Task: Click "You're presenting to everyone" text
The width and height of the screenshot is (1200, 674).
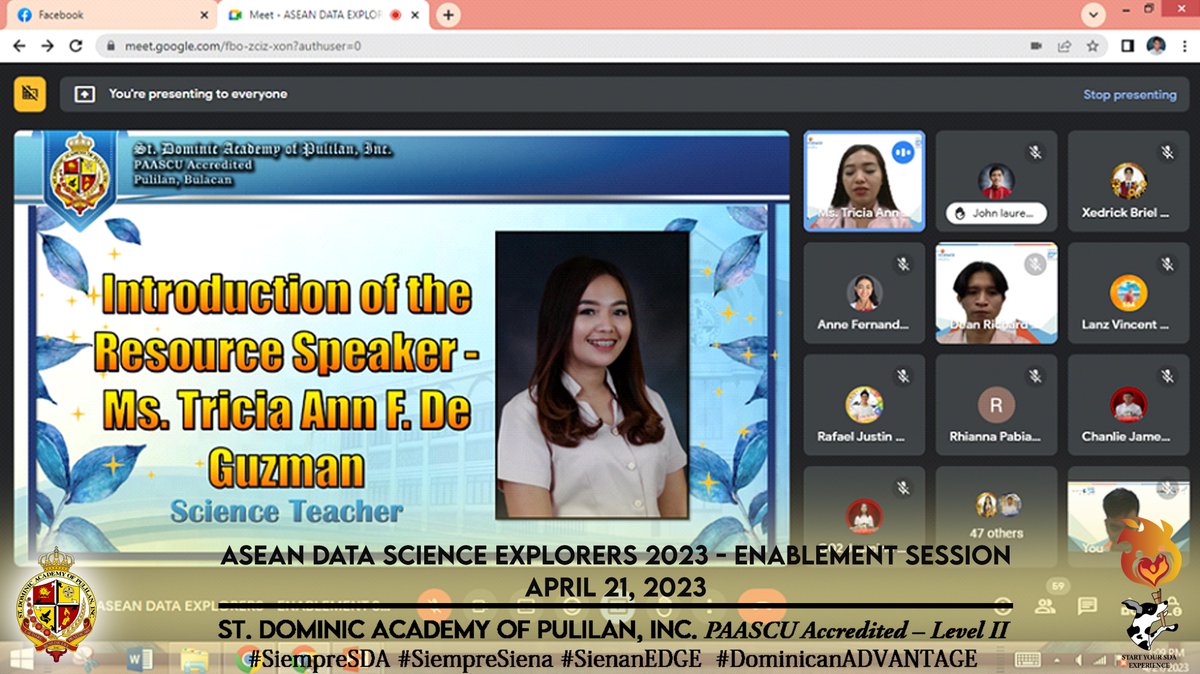Action: click(x=198, y=94)
